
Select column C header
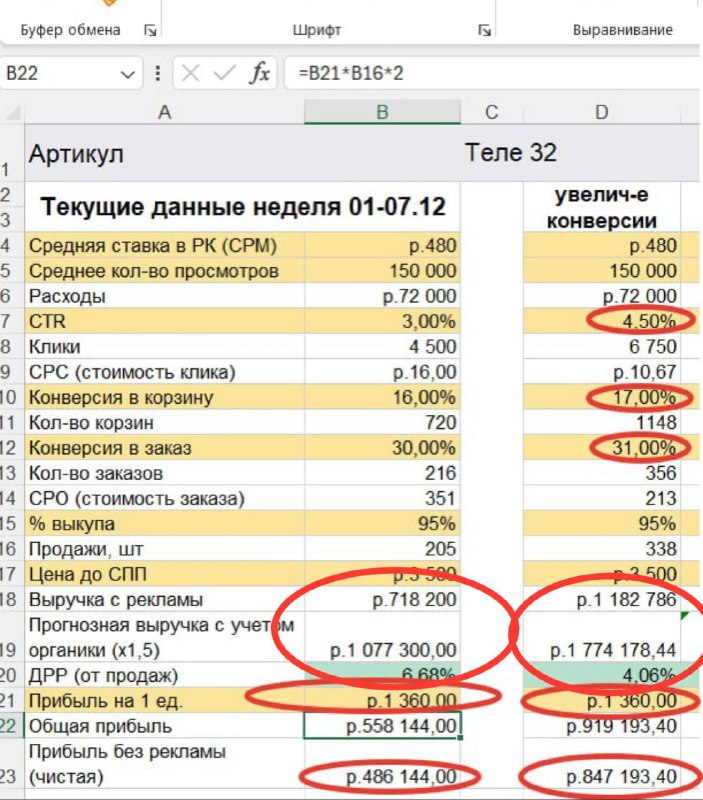click(491, 113)
